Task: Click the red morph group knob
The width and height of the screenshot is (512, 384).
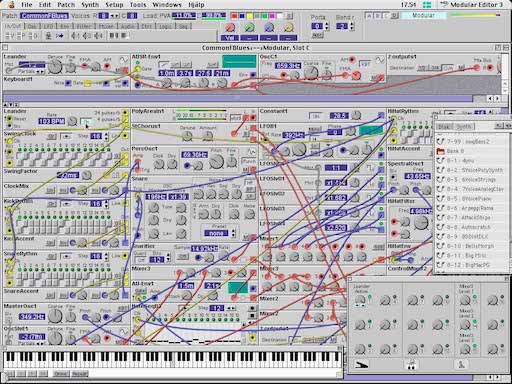Action: (x=230, y=28)
